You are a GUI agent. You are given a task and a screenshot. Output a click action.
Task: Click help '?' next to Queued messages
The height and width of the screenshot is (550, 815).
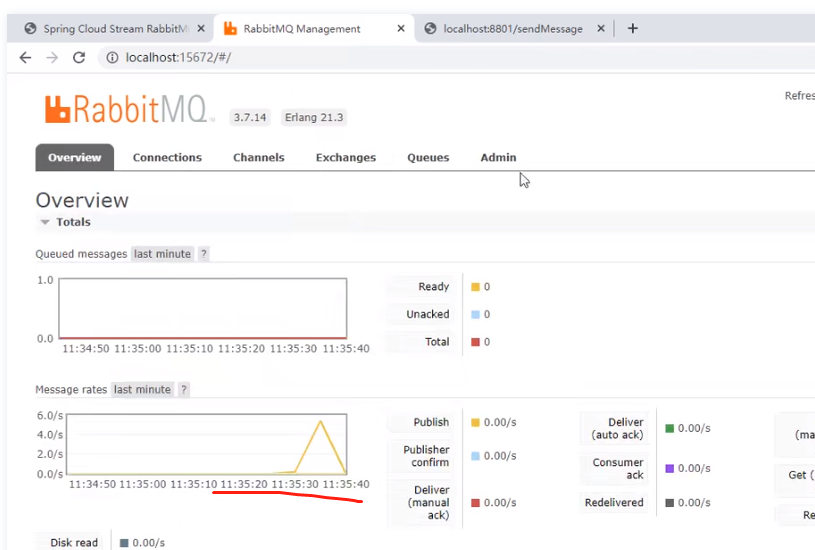coord(204,254)
